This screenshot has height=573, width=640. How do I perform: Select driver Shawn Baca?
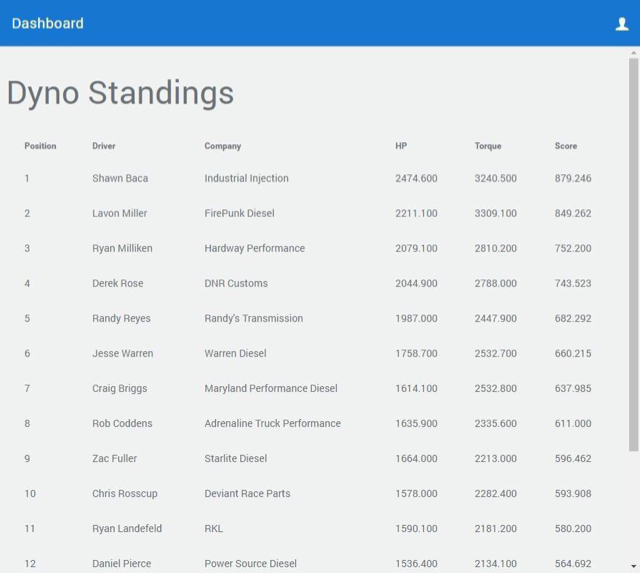coord(120,178)
